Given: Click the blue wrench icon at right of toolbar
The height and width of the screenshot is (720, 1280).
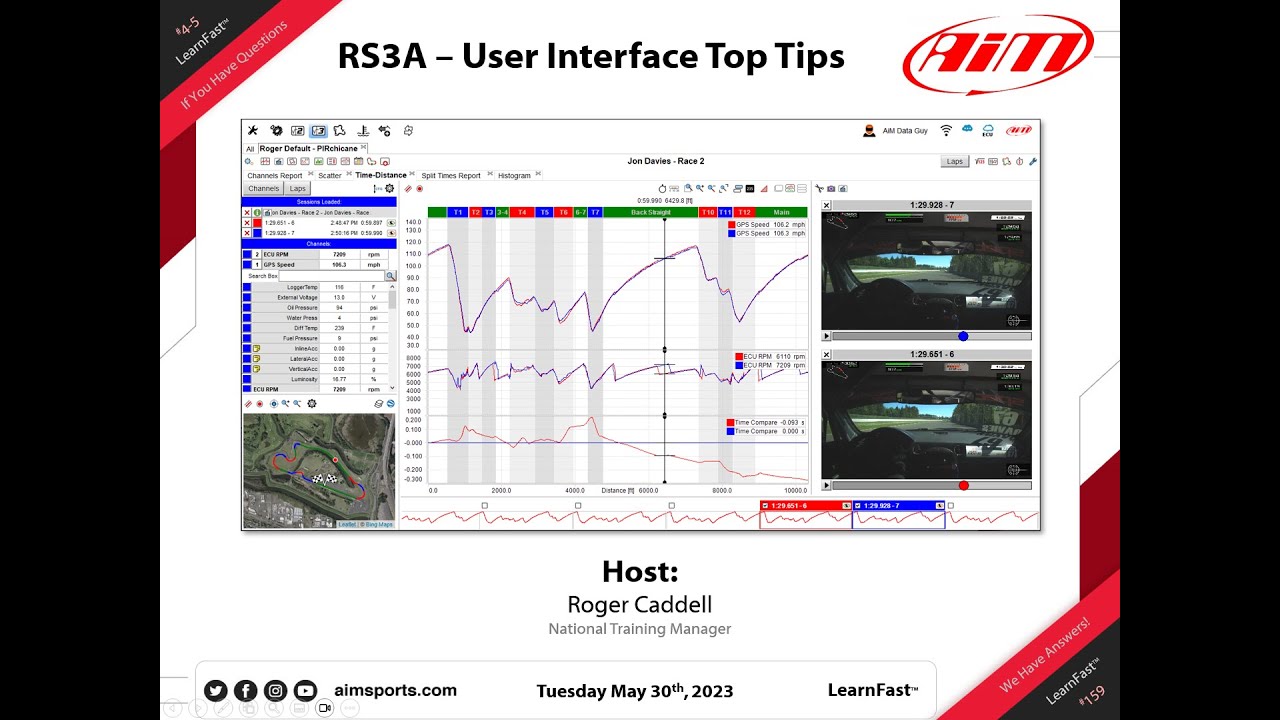Looking at the screenshot, I should click(x=1033, y=161).
